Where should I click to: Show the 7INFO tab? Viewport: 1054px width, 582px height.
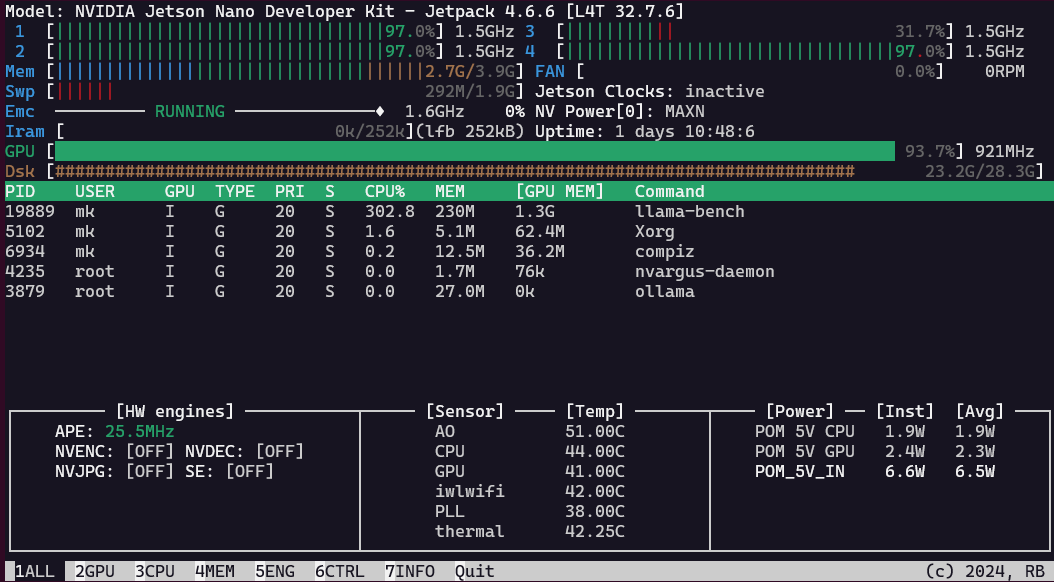(410, 571)
